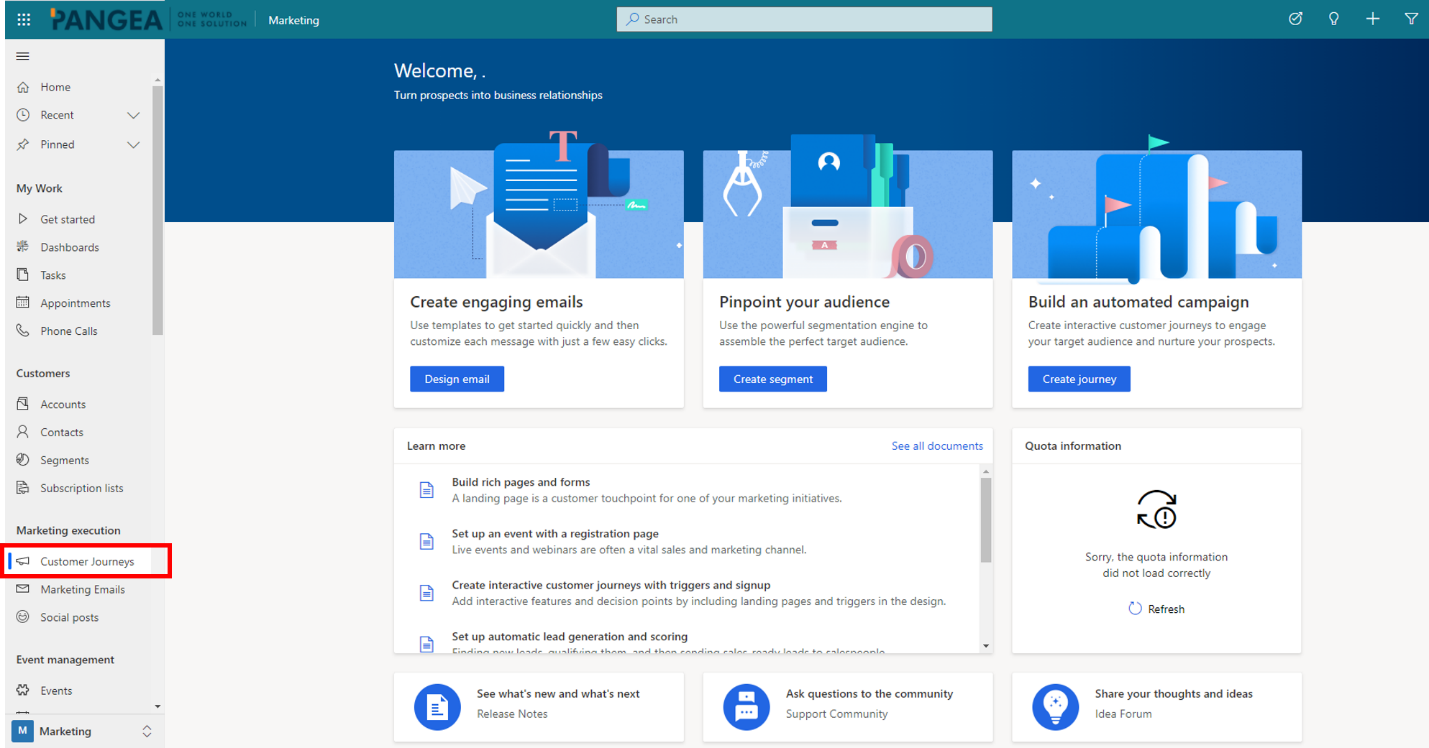Open the lightbulb search assistance icon
The width and height of the screenshot is (1429, 748).
(x=1334, y=18)
